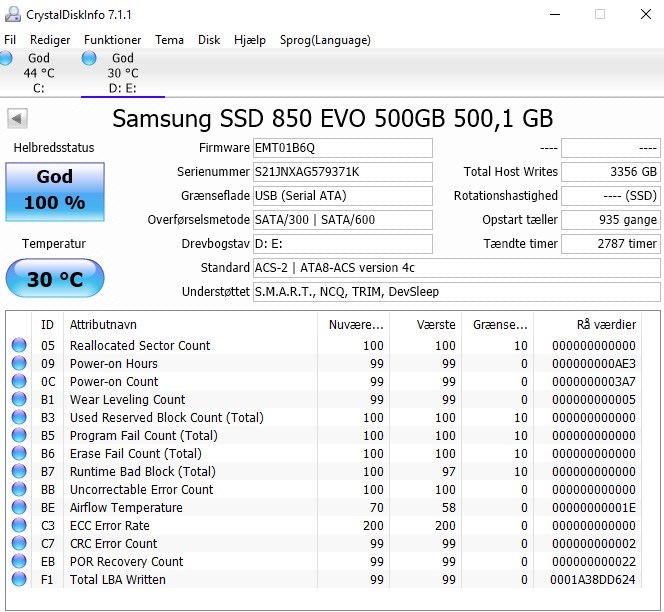Click raw value 000000000AE3
Screen dimensions: 664x612
coord(594,363)
